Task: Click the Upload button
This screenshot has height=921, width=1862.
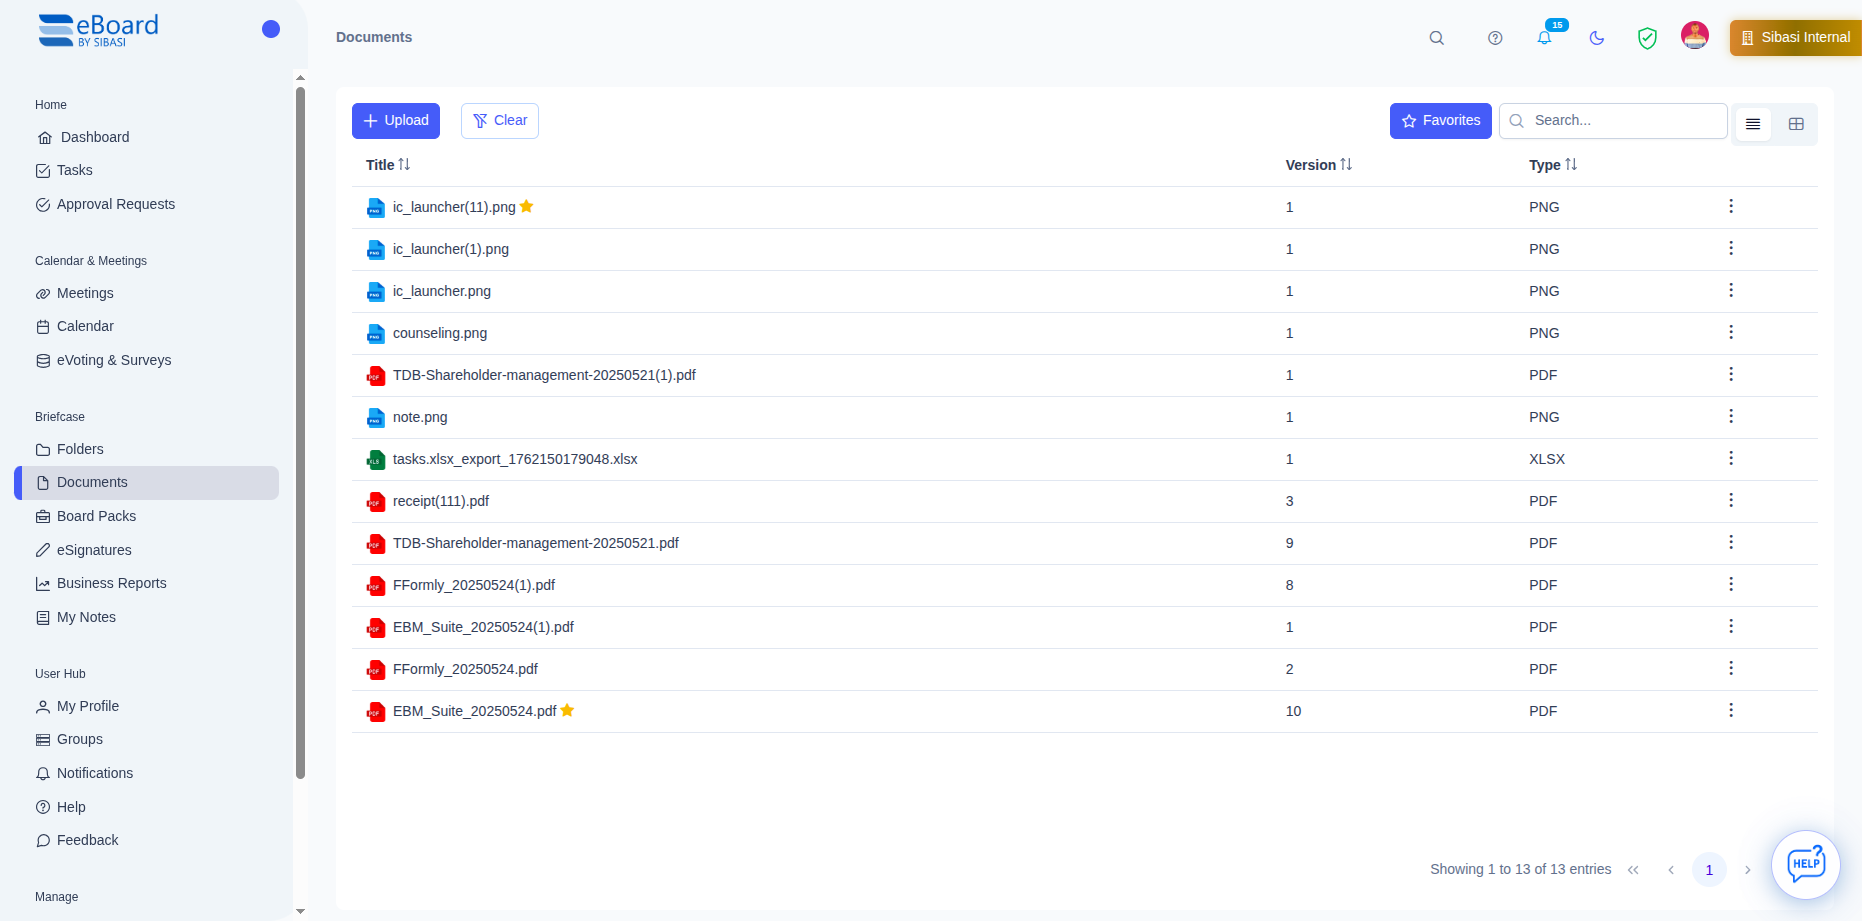Action: click(396, 121)
